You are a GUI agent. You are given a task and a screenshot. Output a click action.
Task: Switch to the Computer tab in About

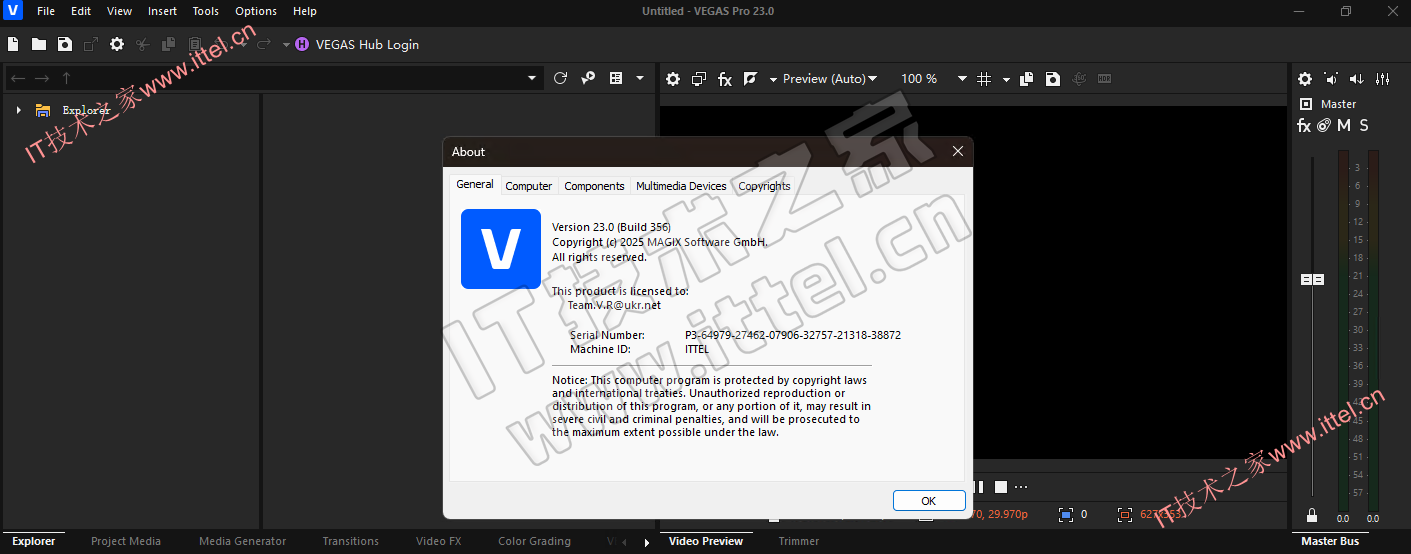point(528,186)
